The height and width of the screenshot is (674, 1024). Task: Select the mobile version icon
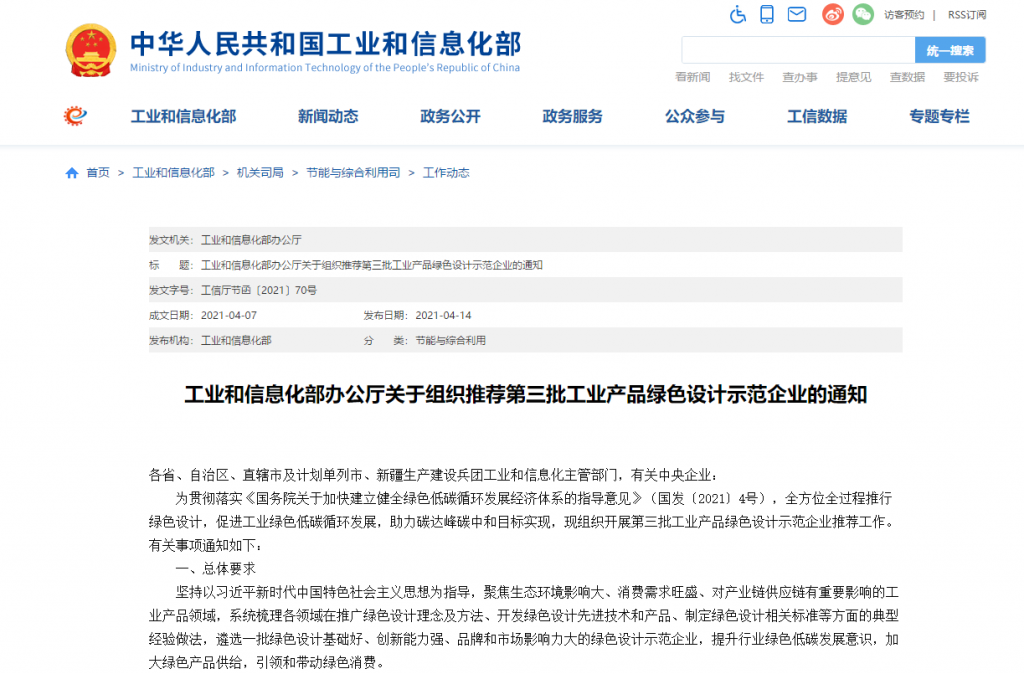click(767, 15)
